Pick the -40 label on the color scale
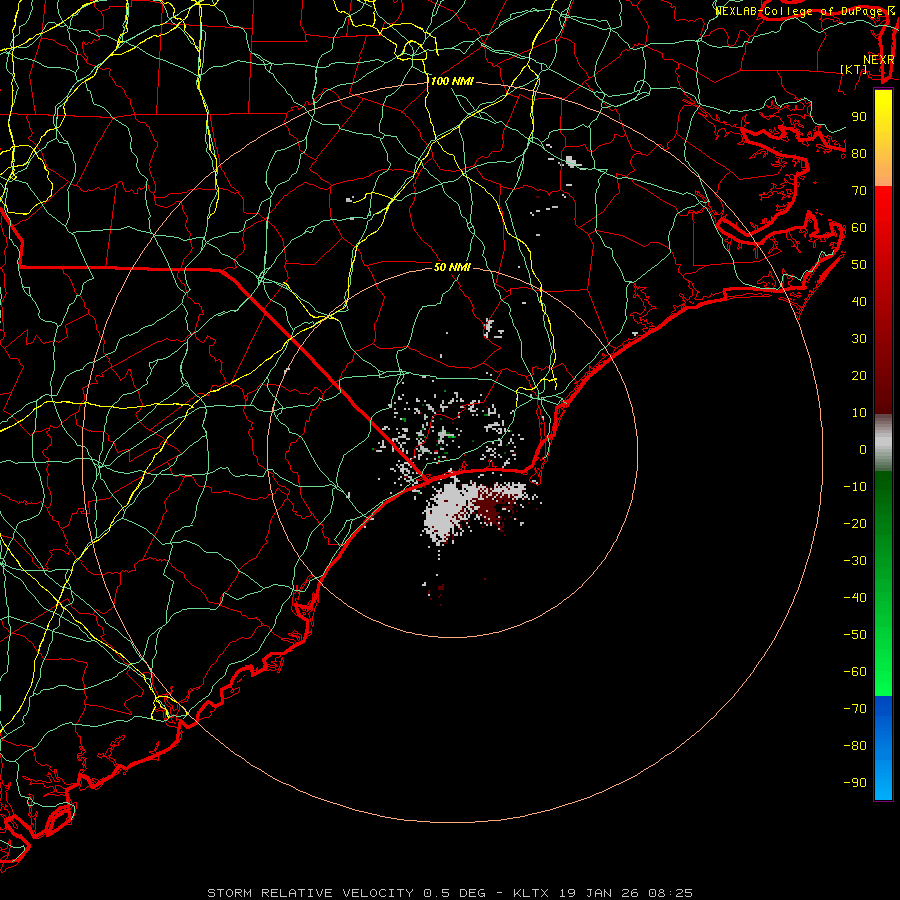 (x=855, y=598)
